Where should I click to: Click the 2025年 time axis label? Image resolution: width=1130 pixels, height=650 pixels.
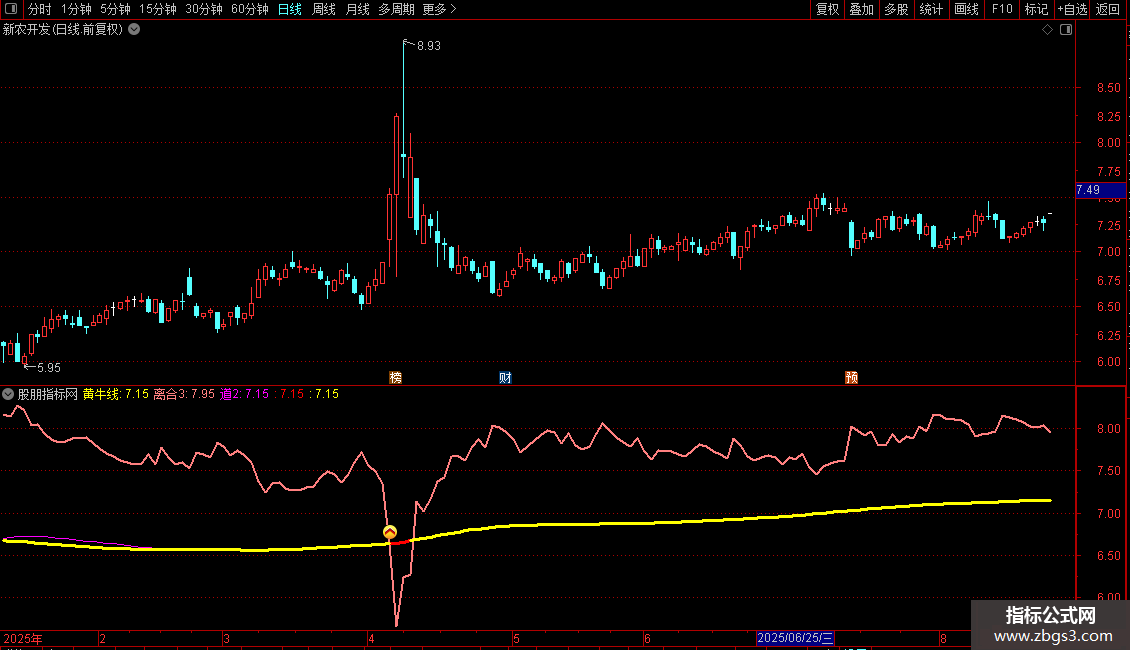[x=23, y=638]
